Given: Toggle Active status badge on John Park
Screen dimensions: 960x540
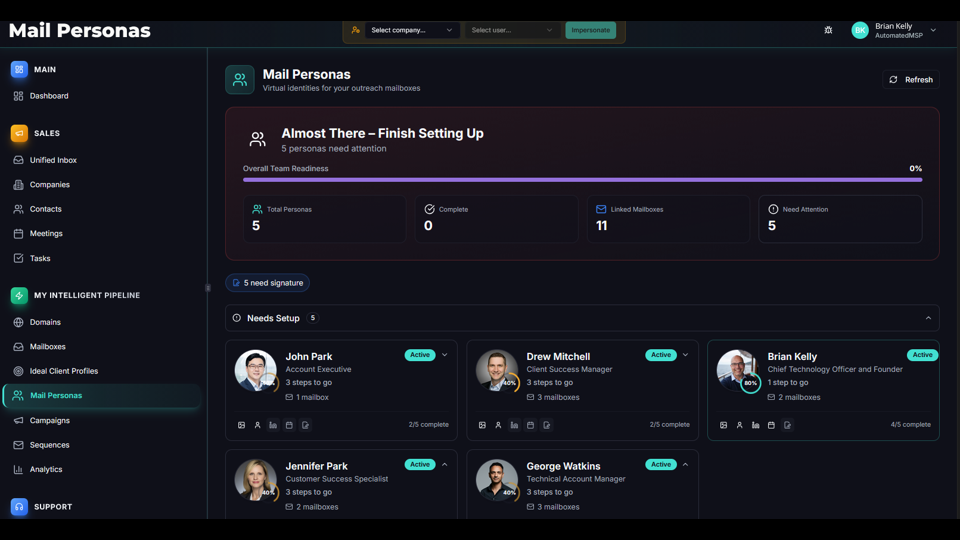Looking at the screenshot, I should click(419, 355).
